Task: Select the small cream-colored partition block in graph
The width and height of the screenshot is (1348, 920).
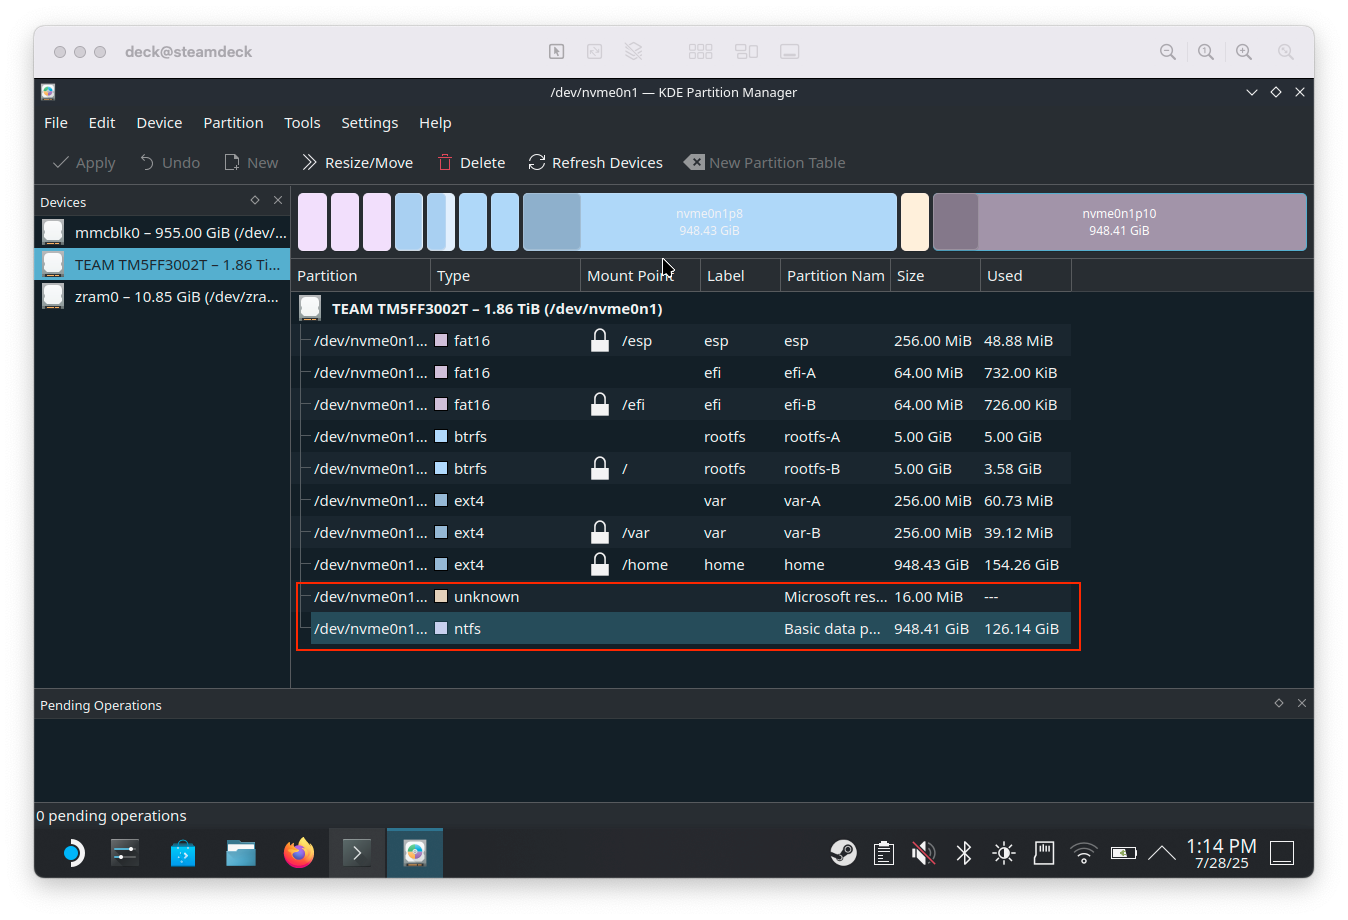Action: click(915, 222)
